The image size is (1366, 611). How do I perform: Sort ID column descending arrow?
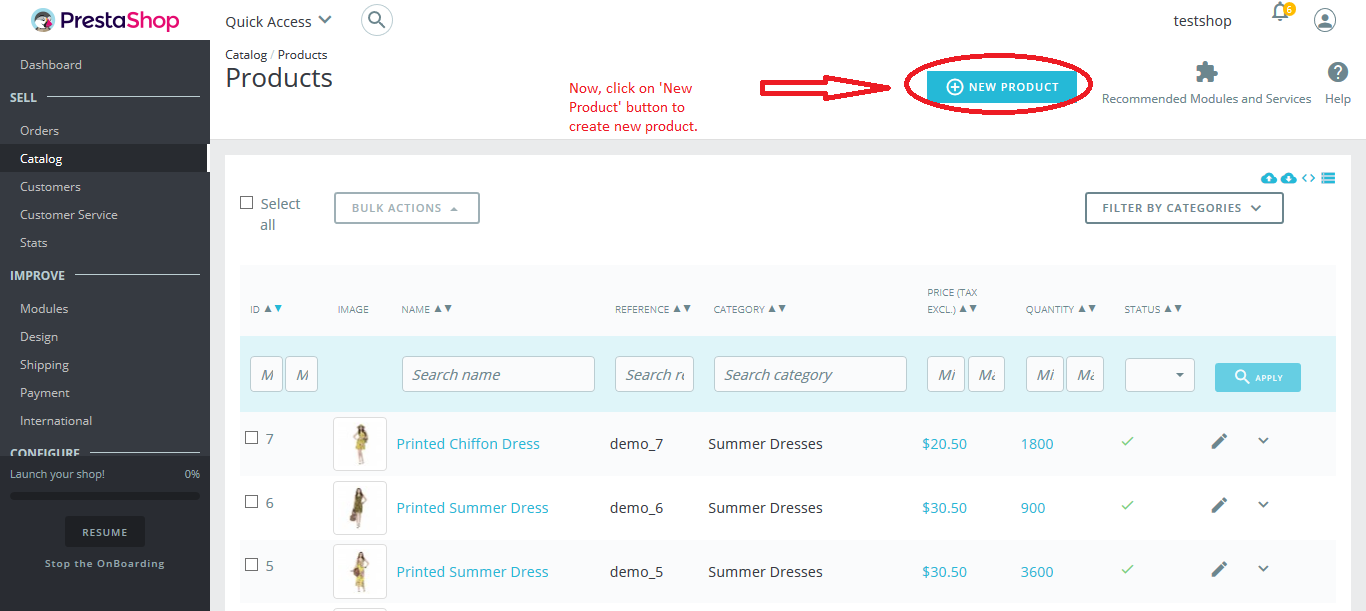click(278, 309)
